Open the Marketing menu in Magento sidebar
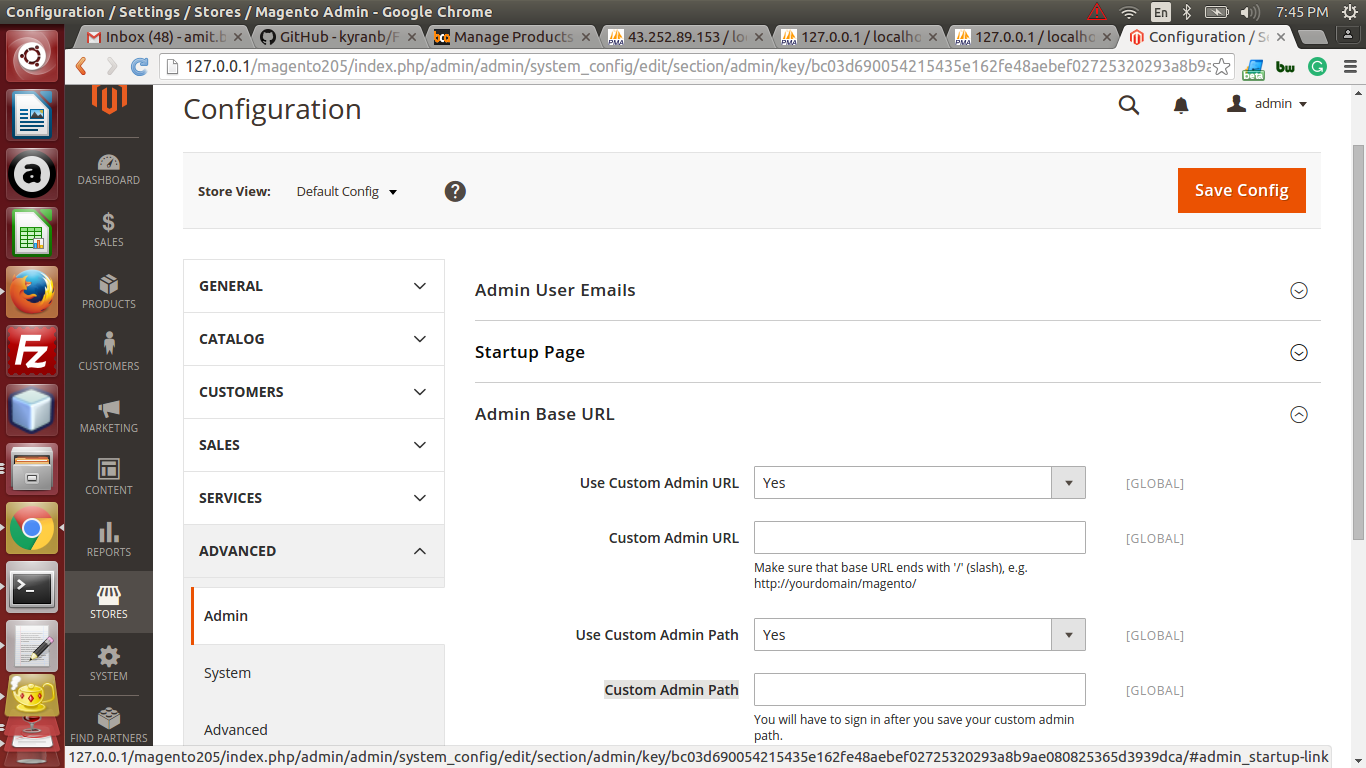1366x768 pixels. pyautogui.click(x=109, y=415)
